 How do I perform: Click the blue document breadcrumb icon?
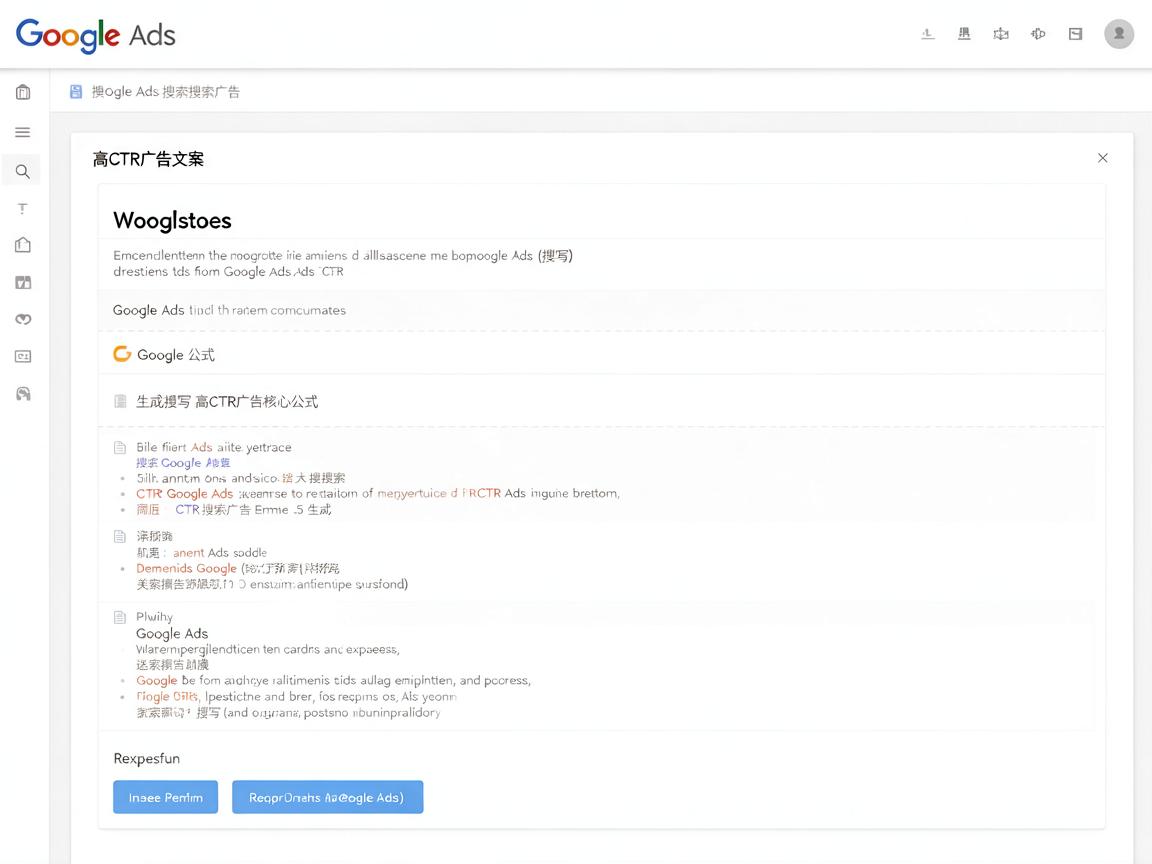point(76,92)
